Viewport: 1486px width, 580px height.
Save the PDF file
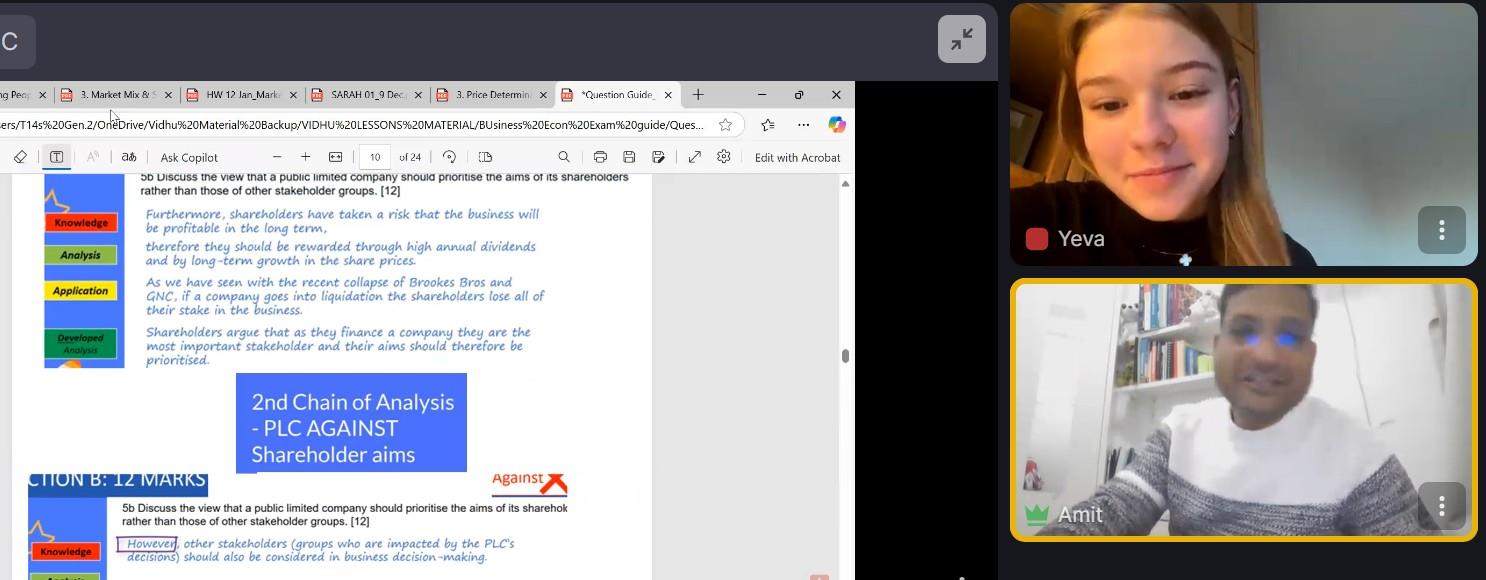click(629, 157)
